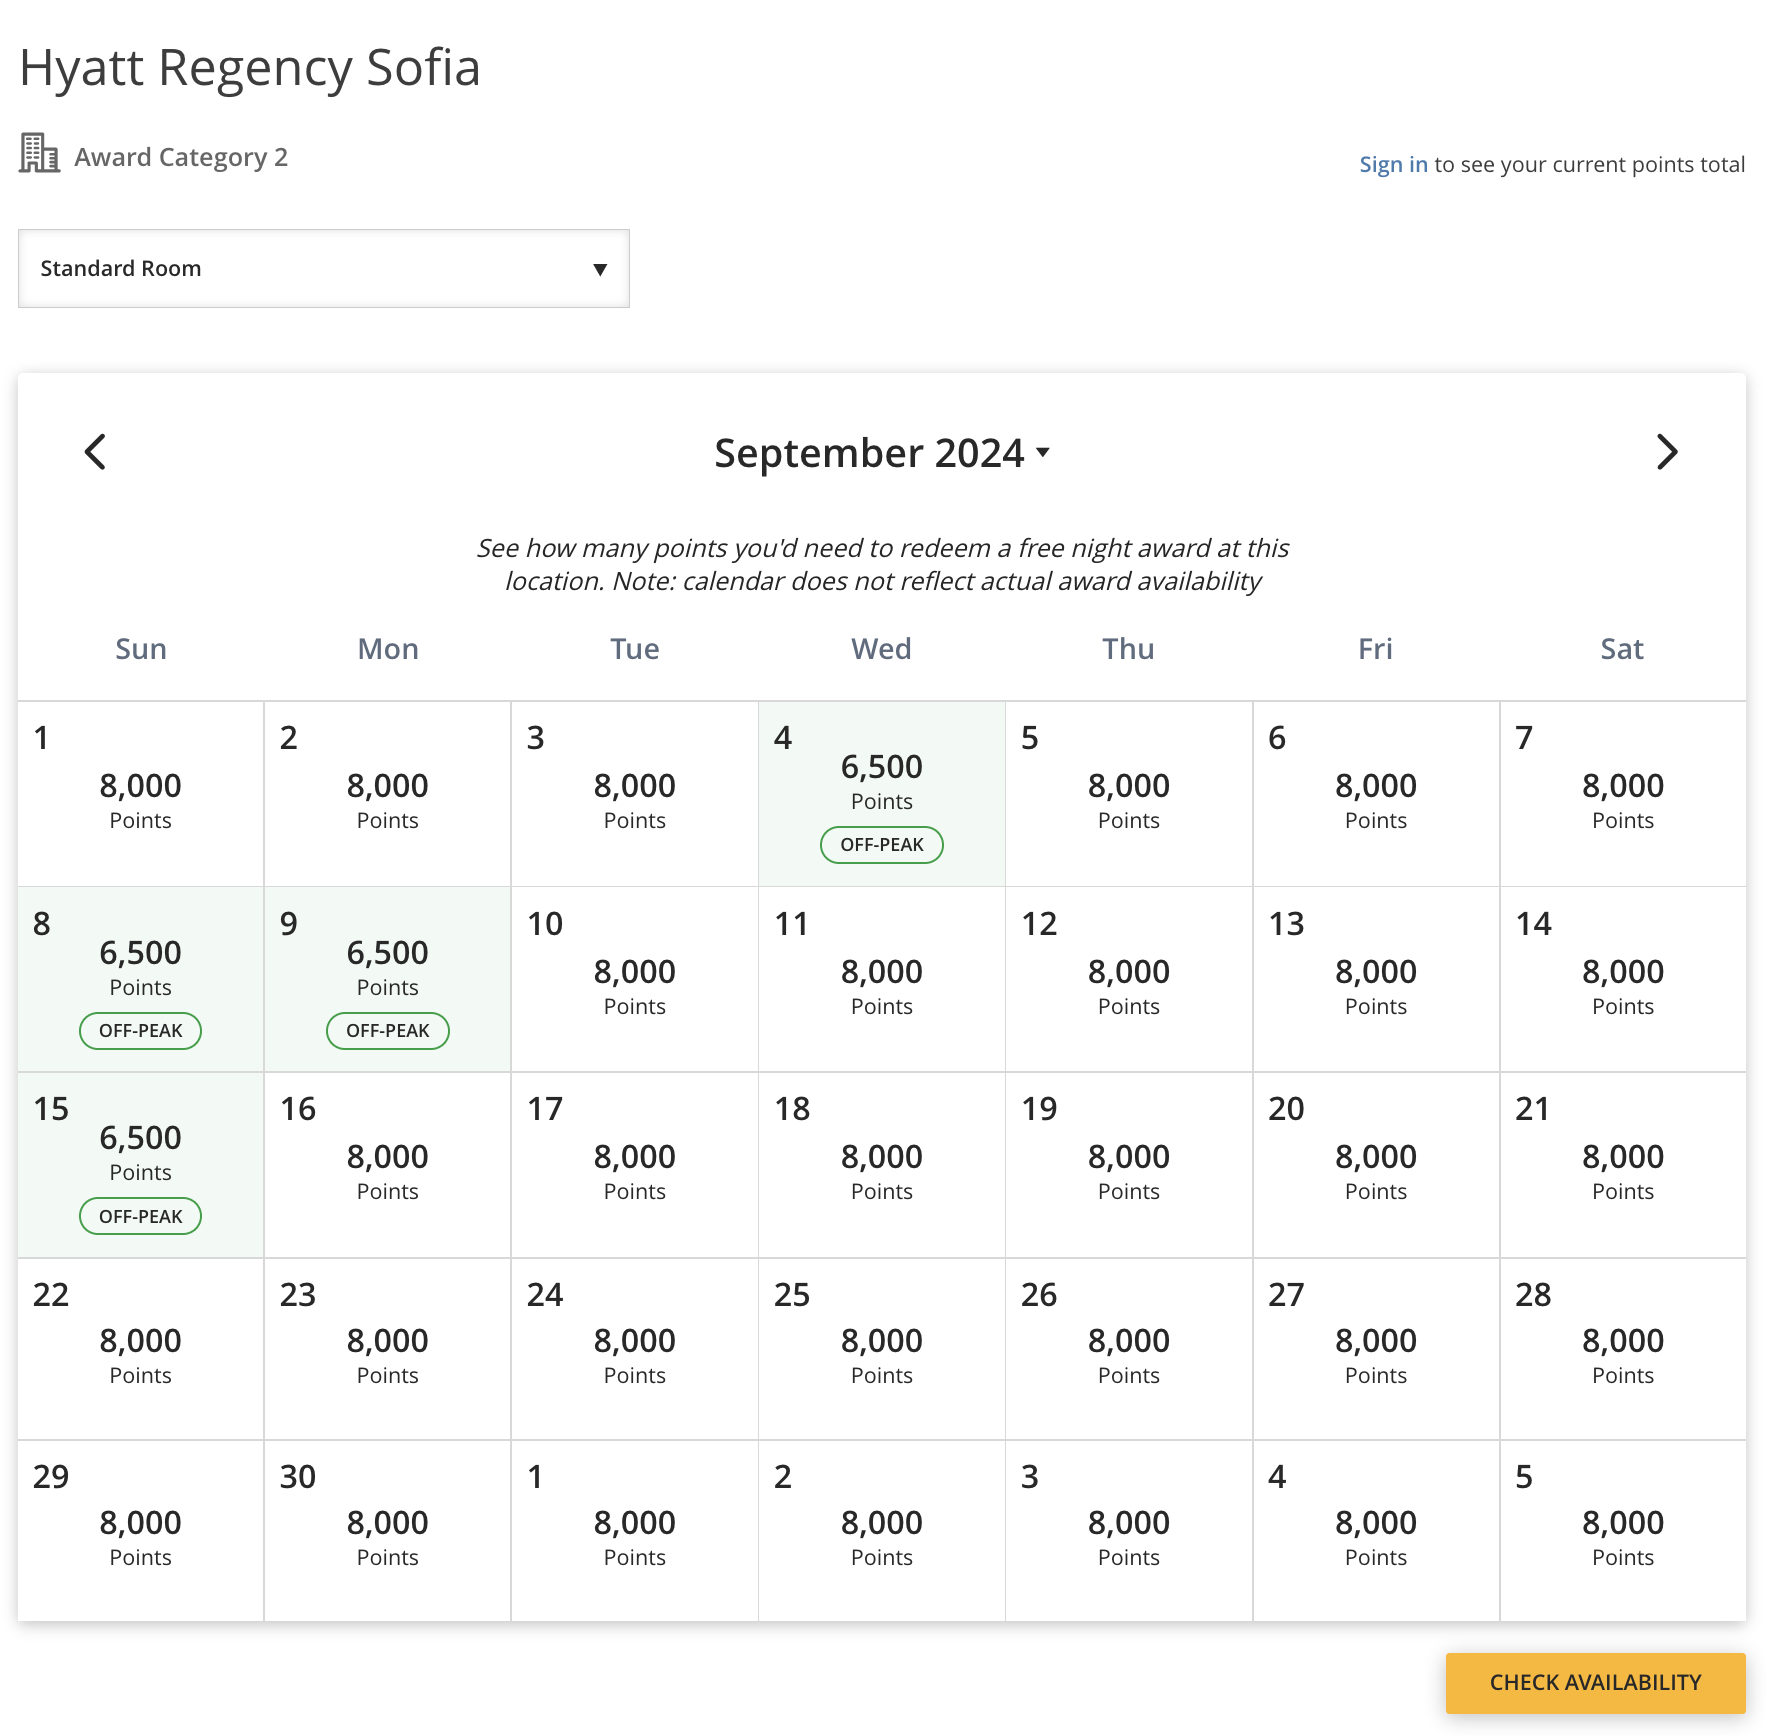Choose September 16 date cell

pyautogui.click(x=388, y=1165)
